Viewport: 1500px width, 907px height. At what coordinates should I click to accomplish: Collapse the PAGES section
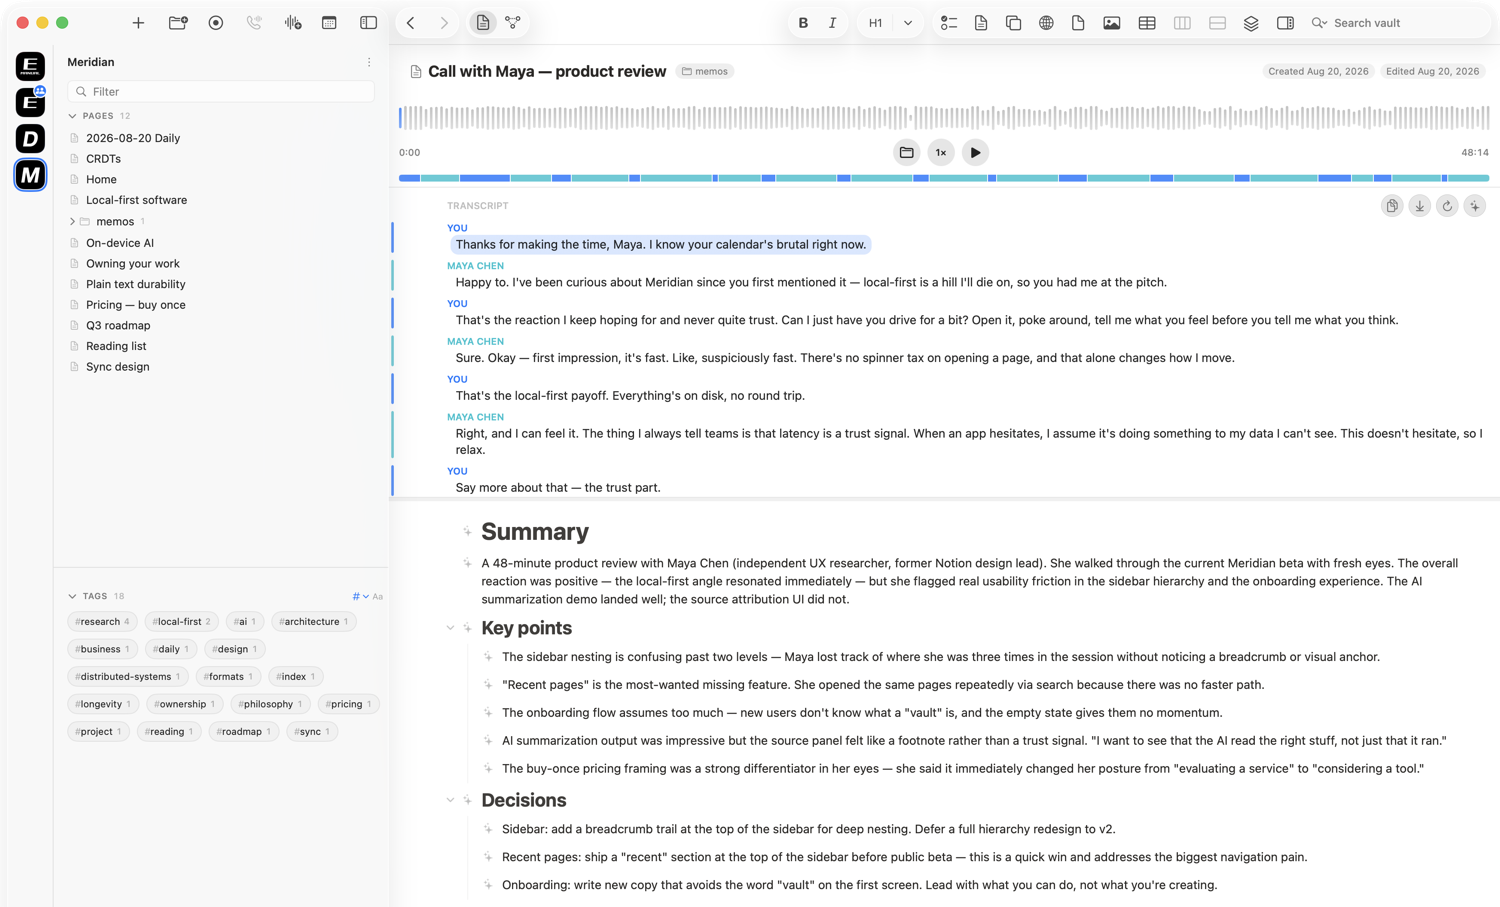73,116
